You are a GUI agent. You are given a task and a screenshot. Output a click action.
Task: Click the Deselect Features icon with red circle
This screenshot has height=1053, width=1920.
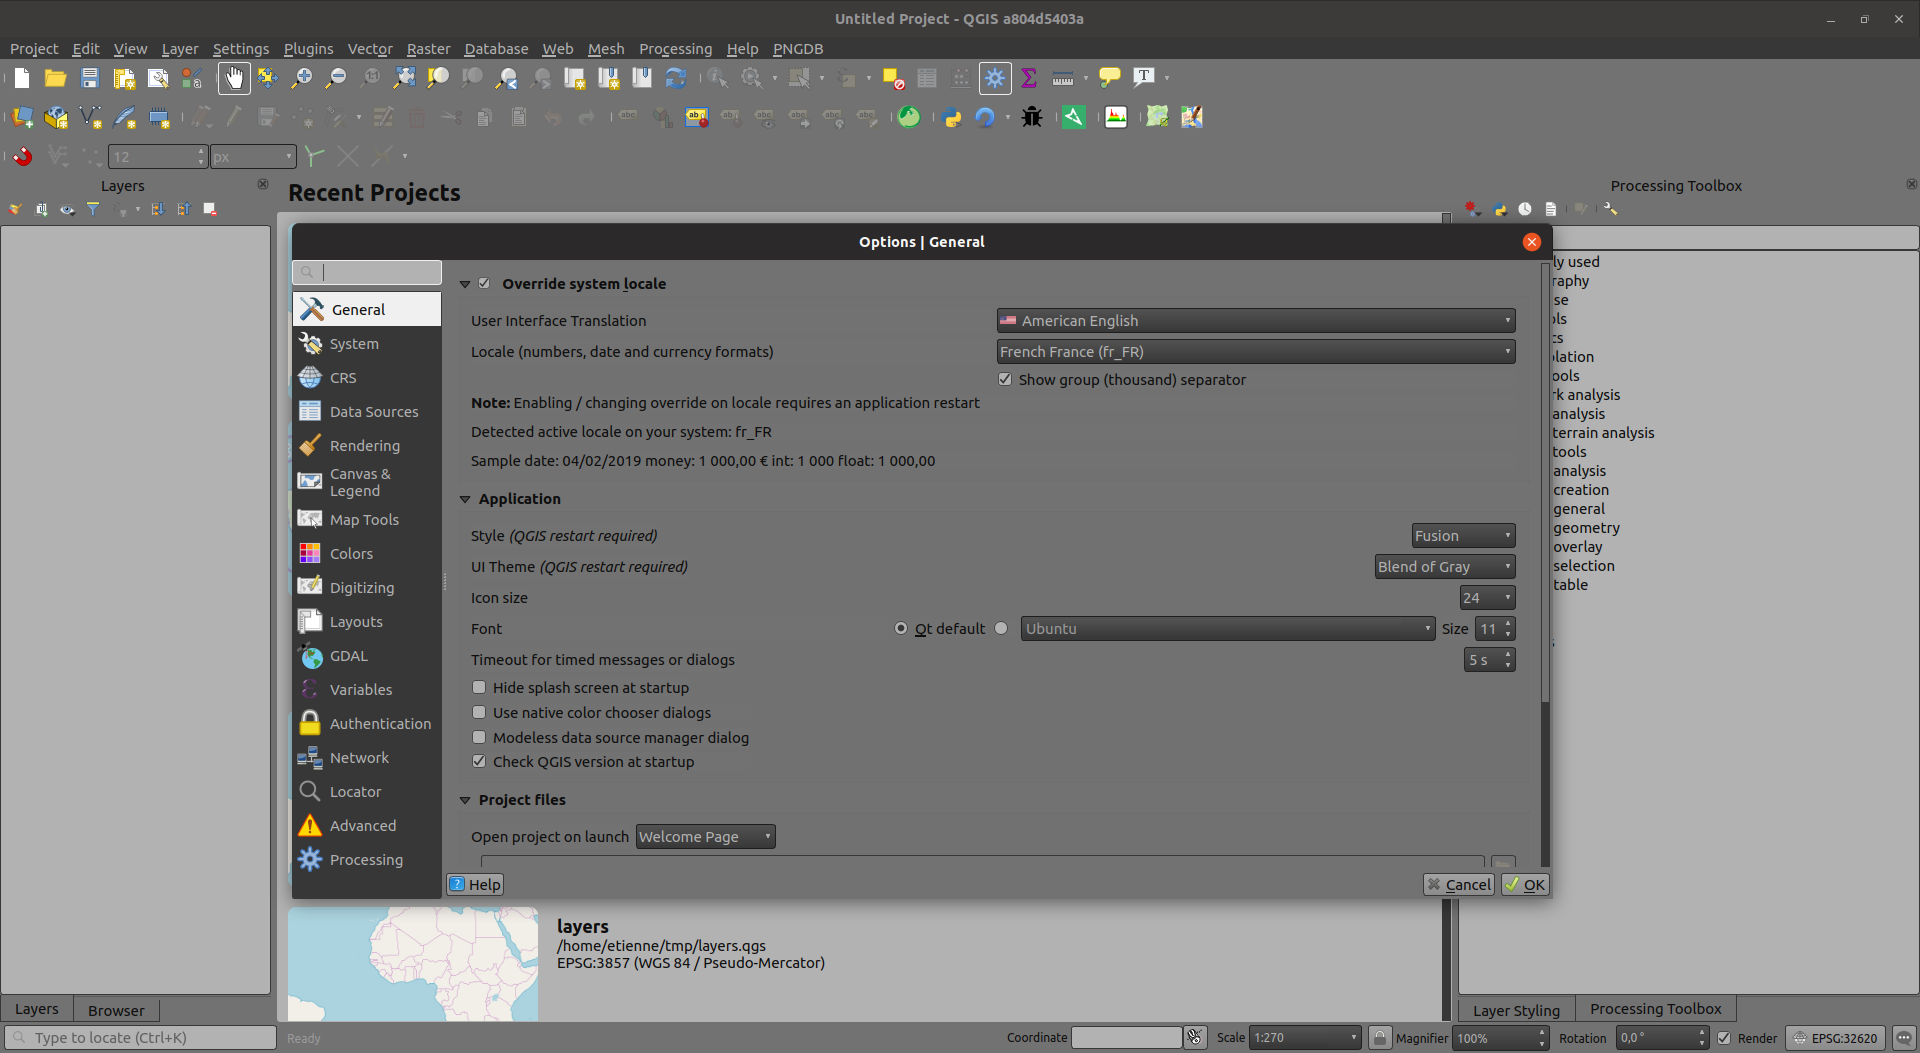pyautogui.click(x=893, y=78)
